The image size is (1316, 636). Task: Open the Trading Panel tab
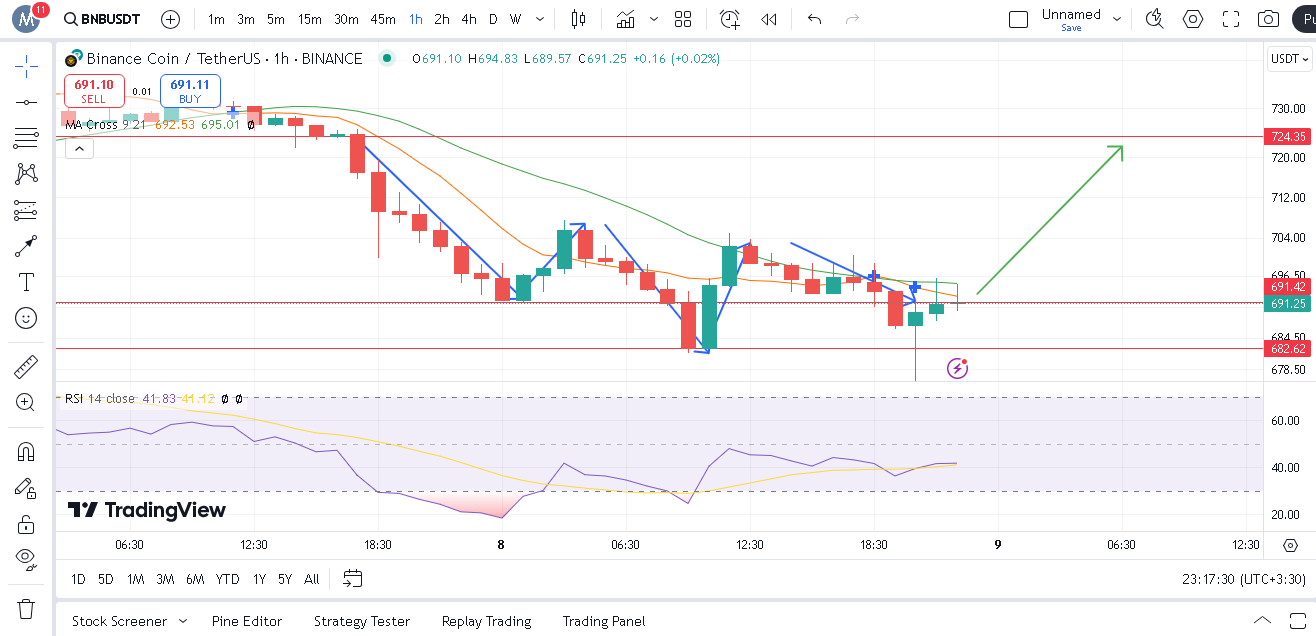pyautogui.click(x=604, y=621)
